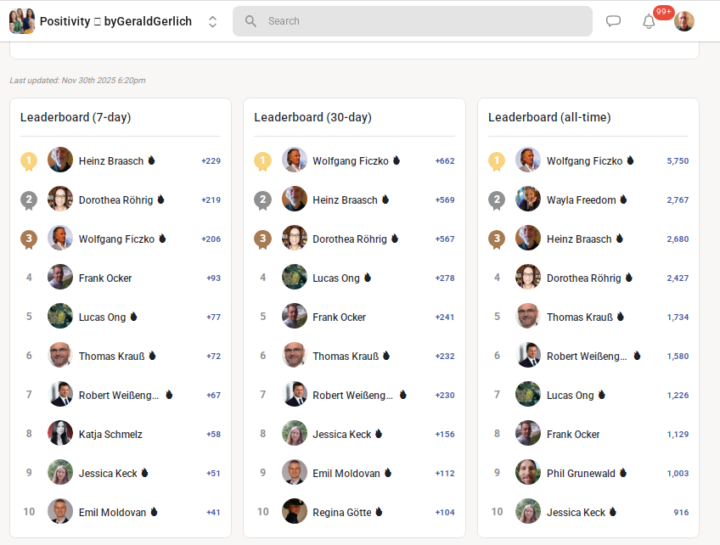Open Phil Grunewald profile name
Screen dimensions: 720x545
(581, 473)
